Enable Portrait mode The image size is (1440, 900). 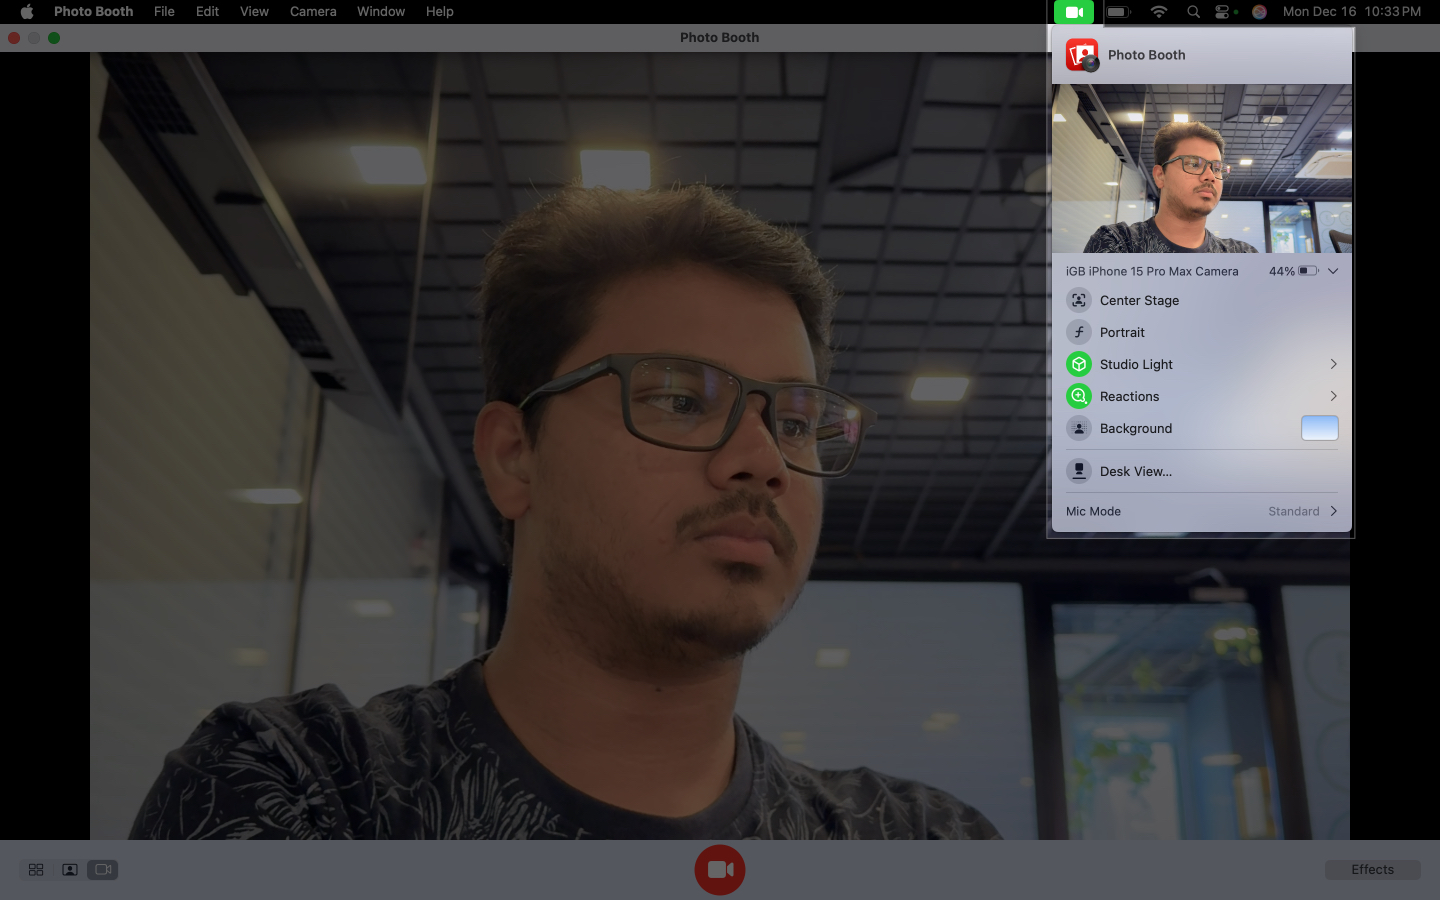click(1079, 332)
